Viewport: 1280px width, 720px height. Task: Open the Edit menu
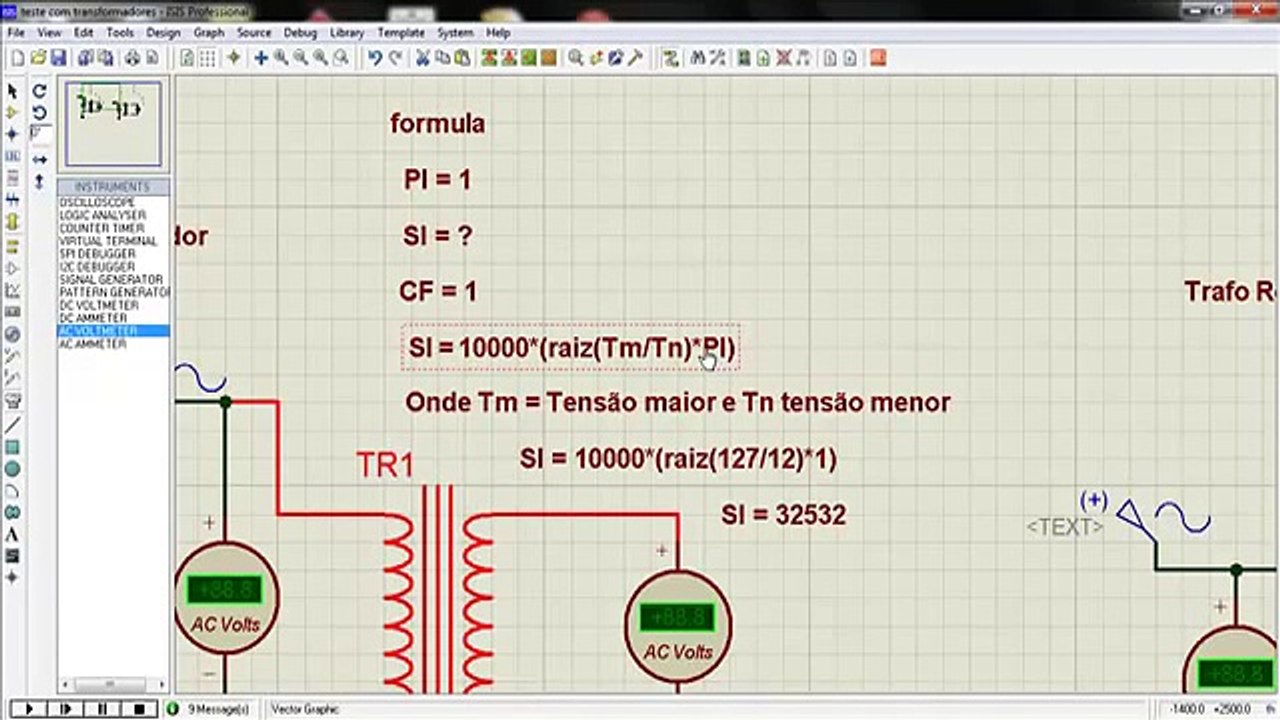click(x=84, y=33)
